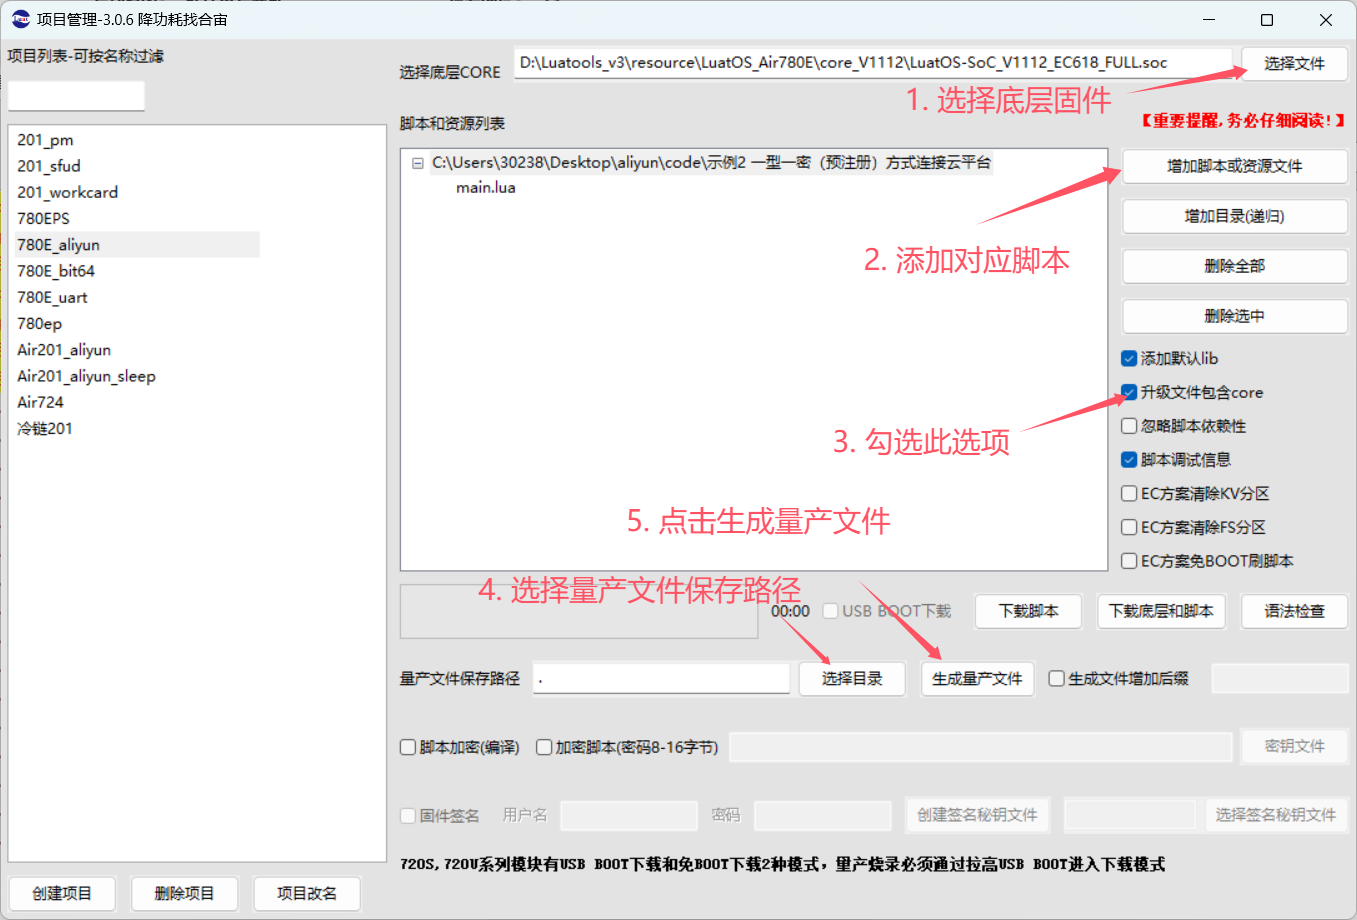Click 增加目录(递归) button
The width and height of the screenshot is (1357, 920).
point(1235,216)
